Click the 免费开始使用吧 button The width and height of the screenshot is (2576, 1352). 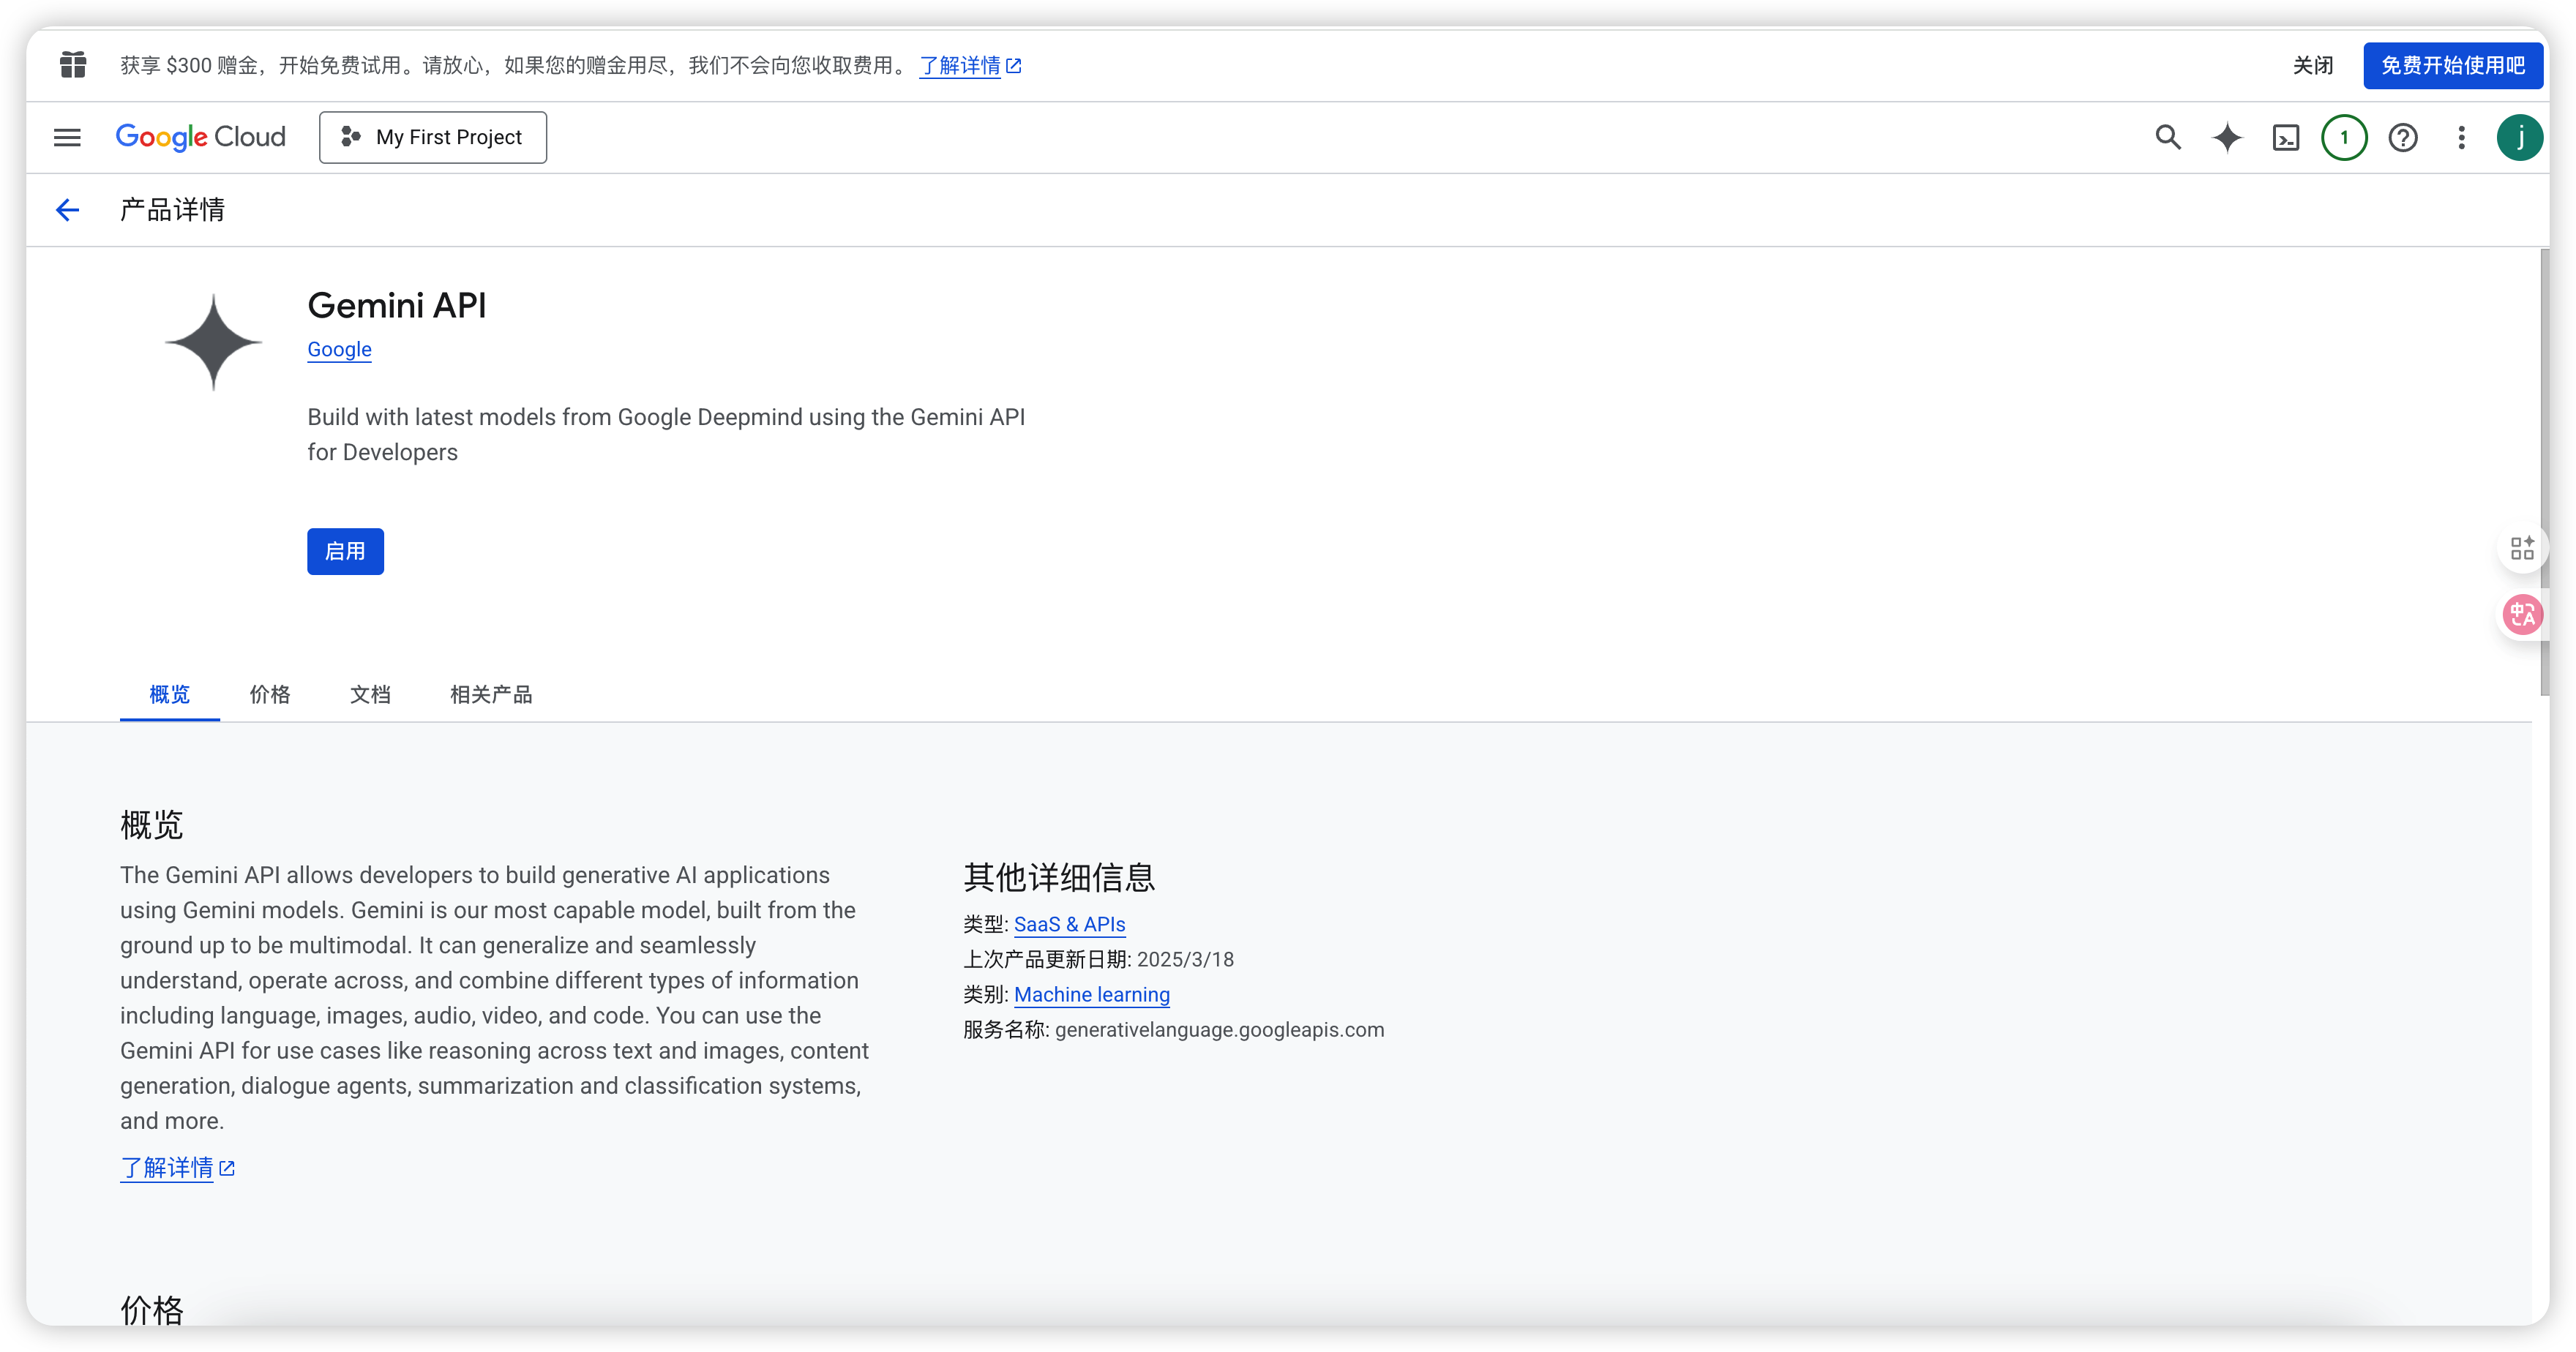[2452, 66]
